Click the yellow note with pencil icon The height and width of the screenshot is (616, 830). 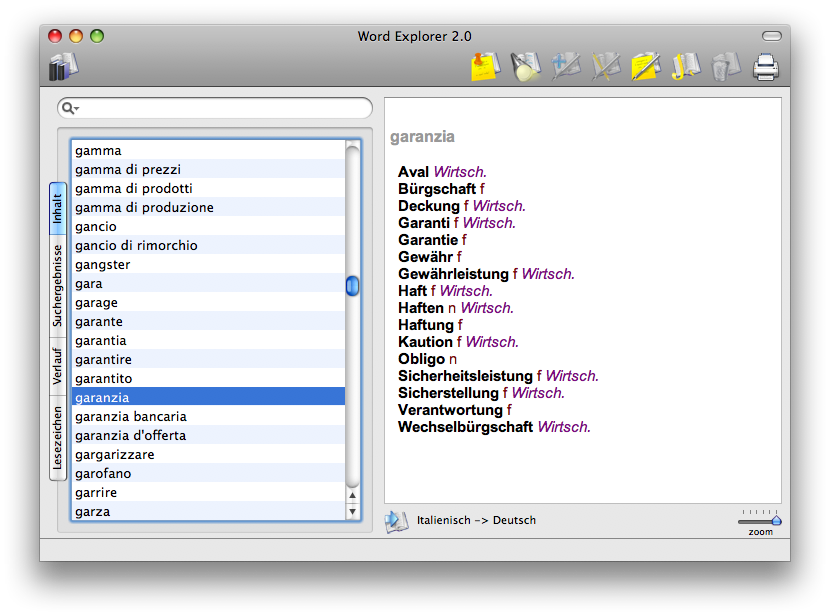646,67
